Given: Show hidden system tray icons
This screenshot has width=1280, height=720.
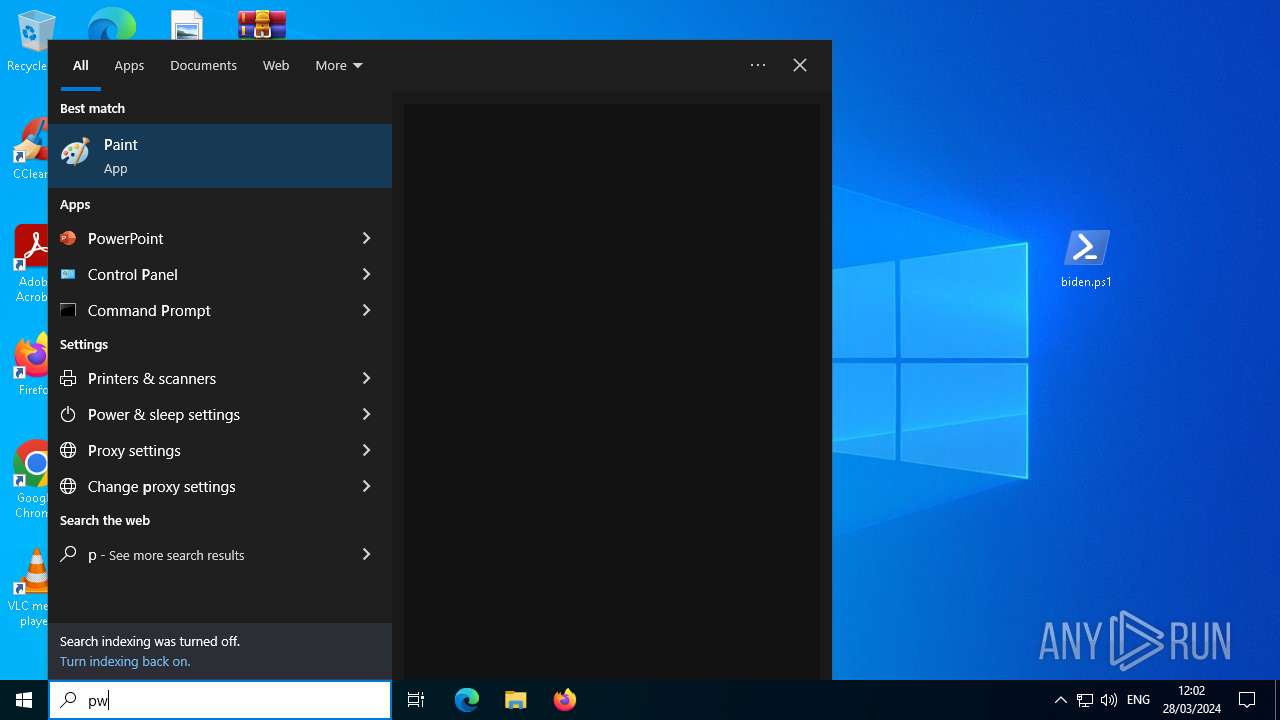Looking at the screenshot, I should [x=1061, y=700].
